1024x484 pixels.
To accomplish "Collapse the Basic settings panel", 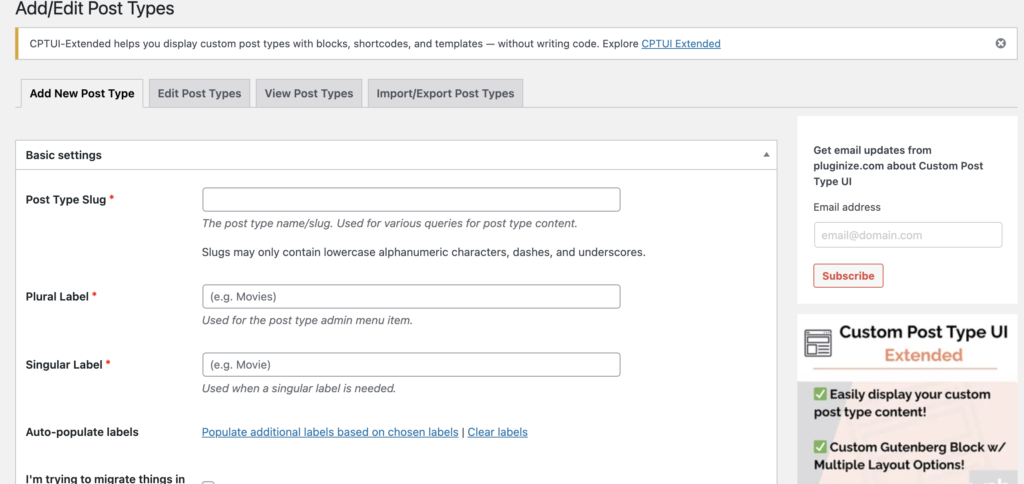I will click(x=766, y=156).
